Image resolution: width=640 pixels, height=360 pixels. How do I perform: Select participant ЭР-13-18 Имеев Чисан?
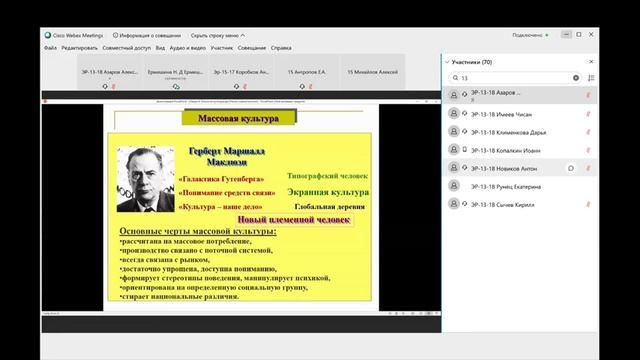[x=520, y=114]
